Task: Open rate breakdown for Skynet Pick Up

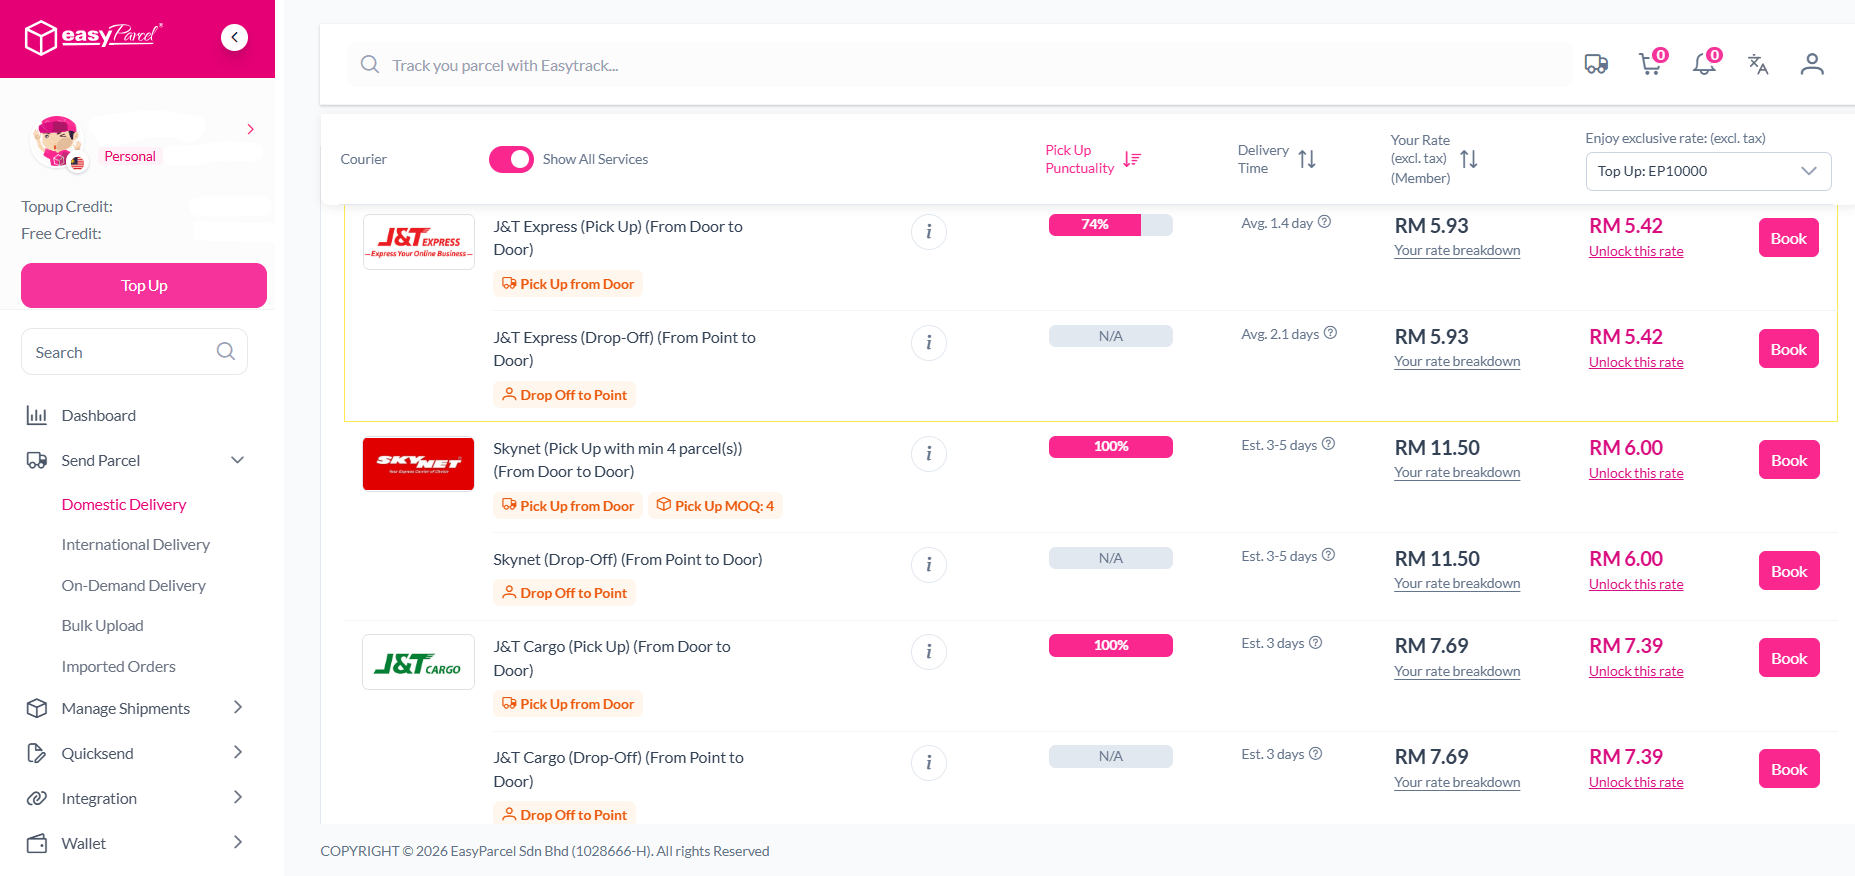Action: pos(1457,472)
